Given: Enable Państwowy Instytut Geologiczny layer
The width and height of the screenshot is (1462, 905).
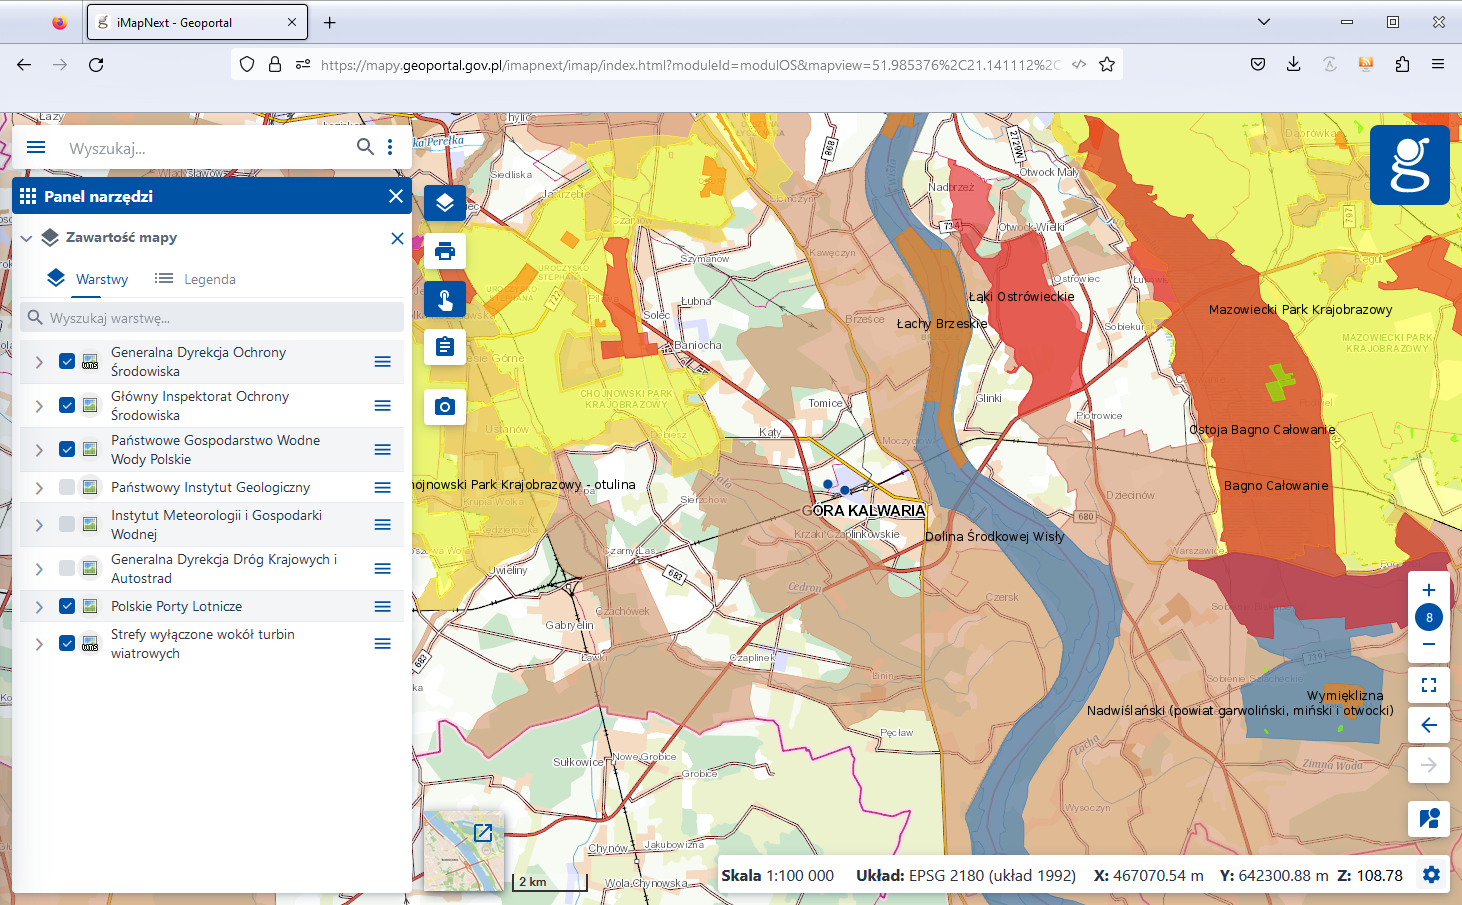Looking at the screenshot, I should [x=67, y=487].
